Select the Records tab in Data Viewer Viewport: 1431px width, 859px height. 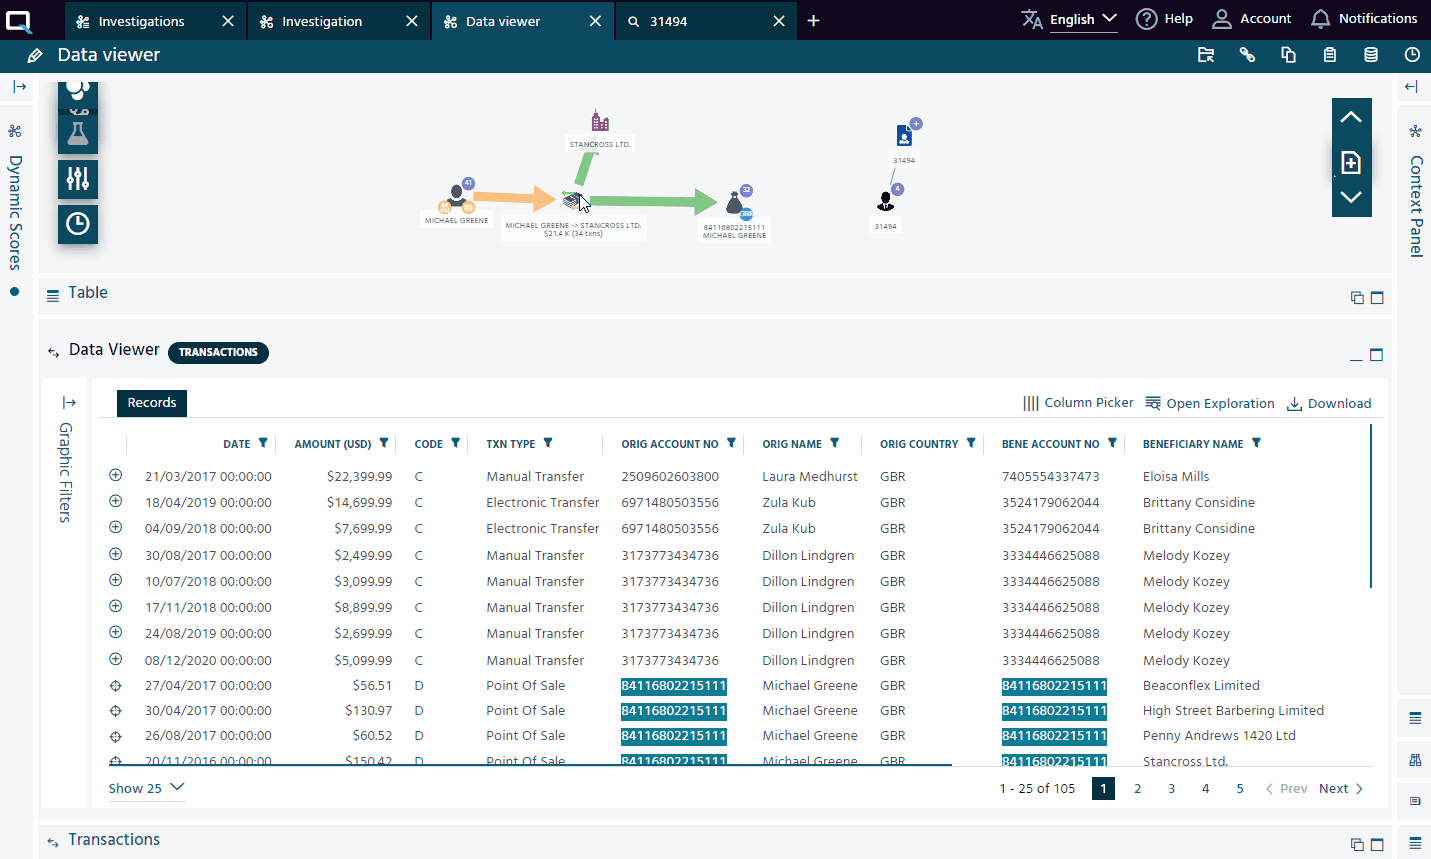151,402
